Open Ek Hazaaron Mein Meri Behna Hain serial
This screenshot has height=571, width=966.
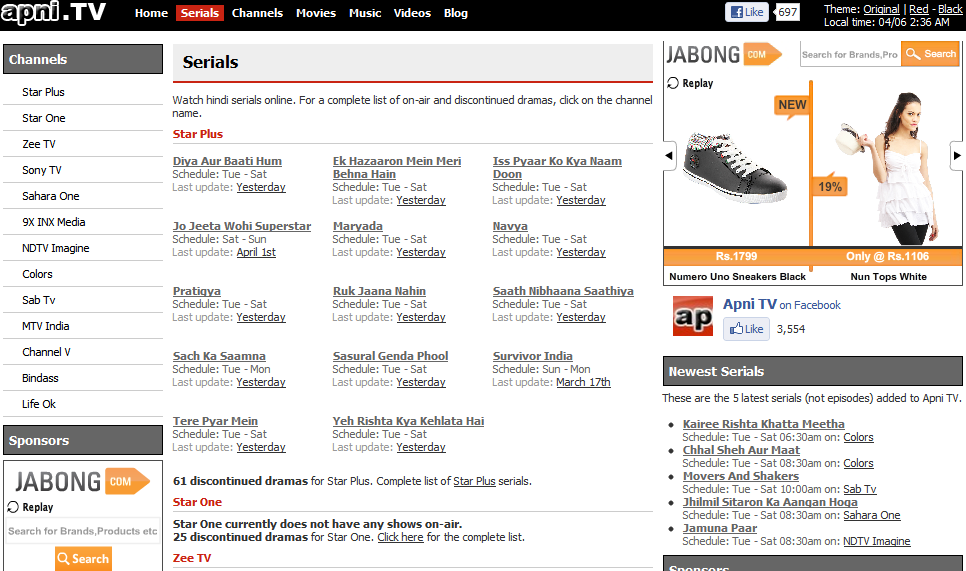(x=397, y=168)
